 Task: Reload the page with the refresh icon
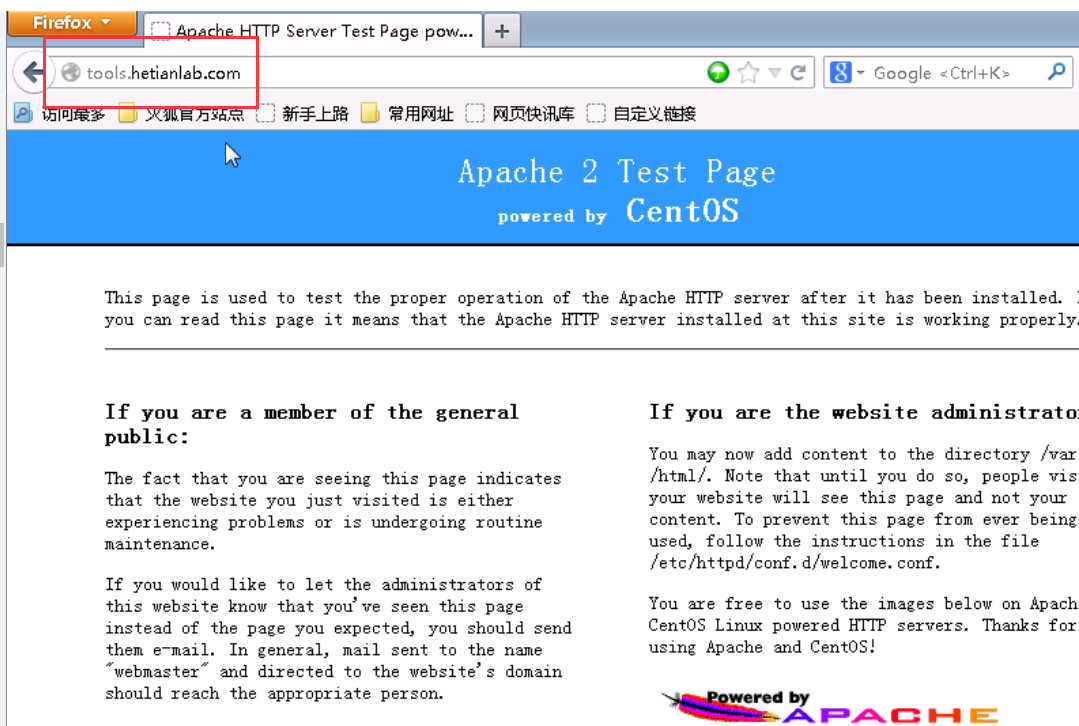pyautogui.click(x=798, y=72)
